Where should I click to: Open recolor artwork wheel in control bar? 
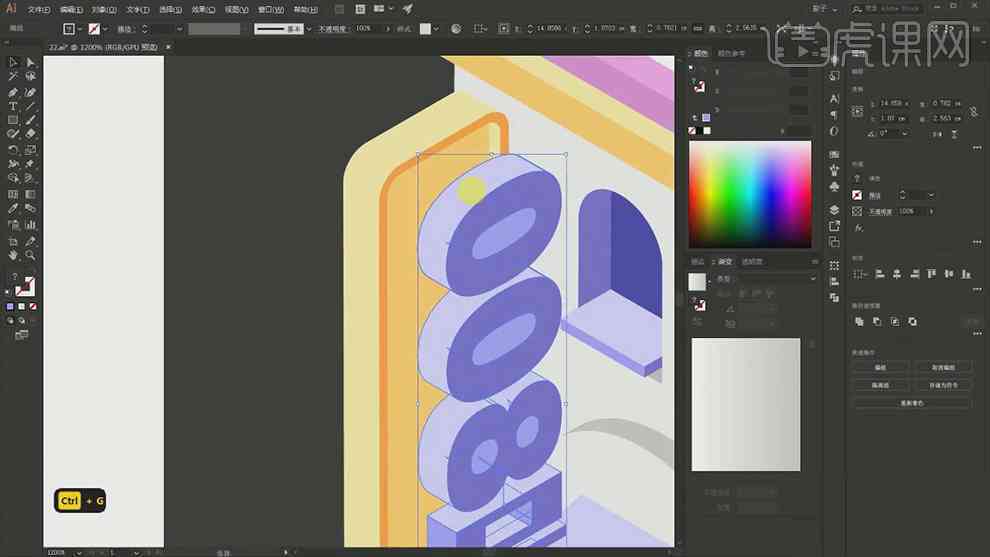click(456, 28)
